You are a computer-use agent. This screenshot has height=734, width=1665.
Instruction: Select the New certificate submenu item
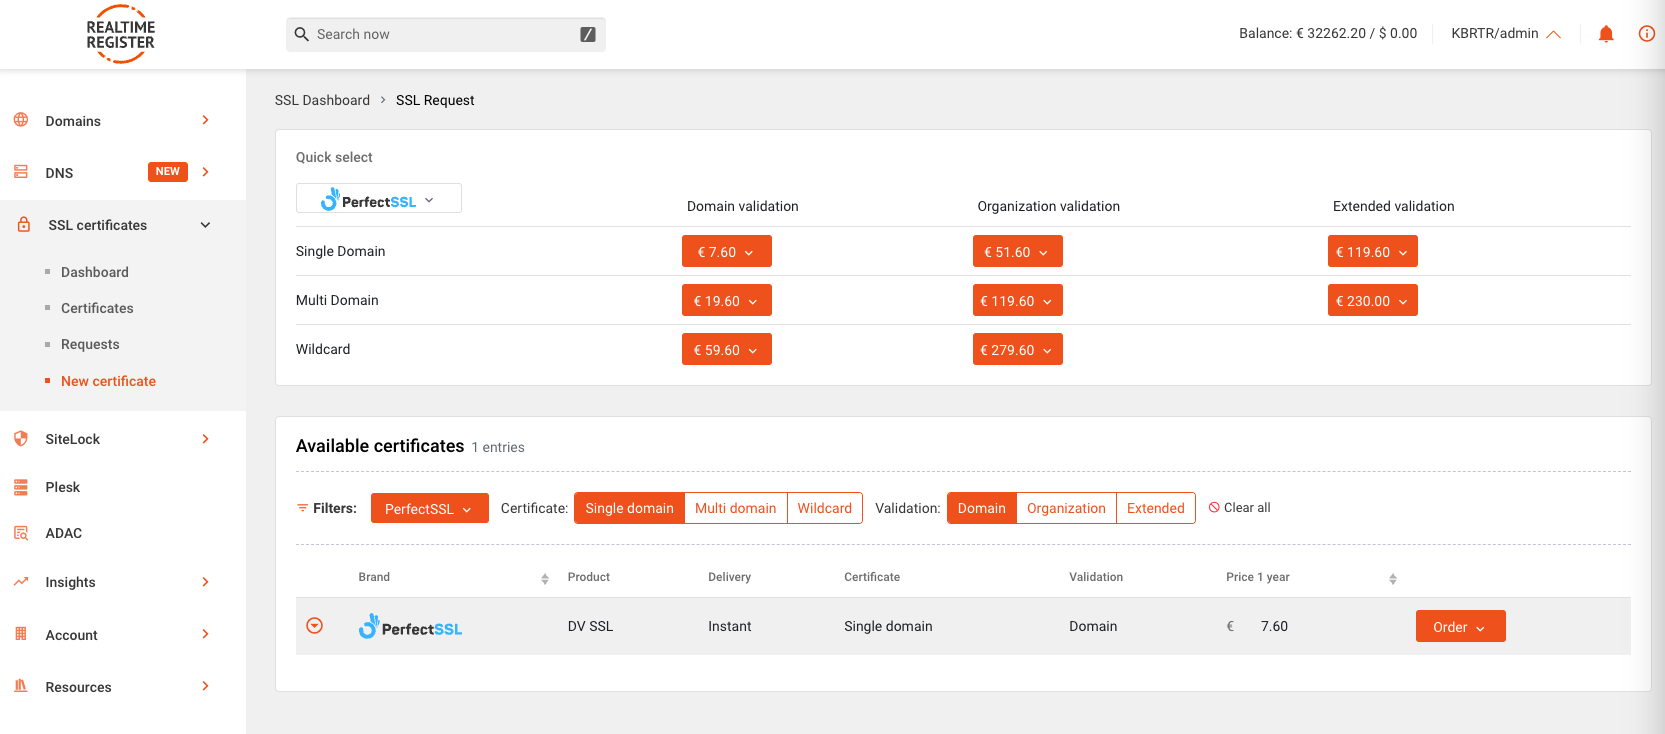(x=108, y=381)
